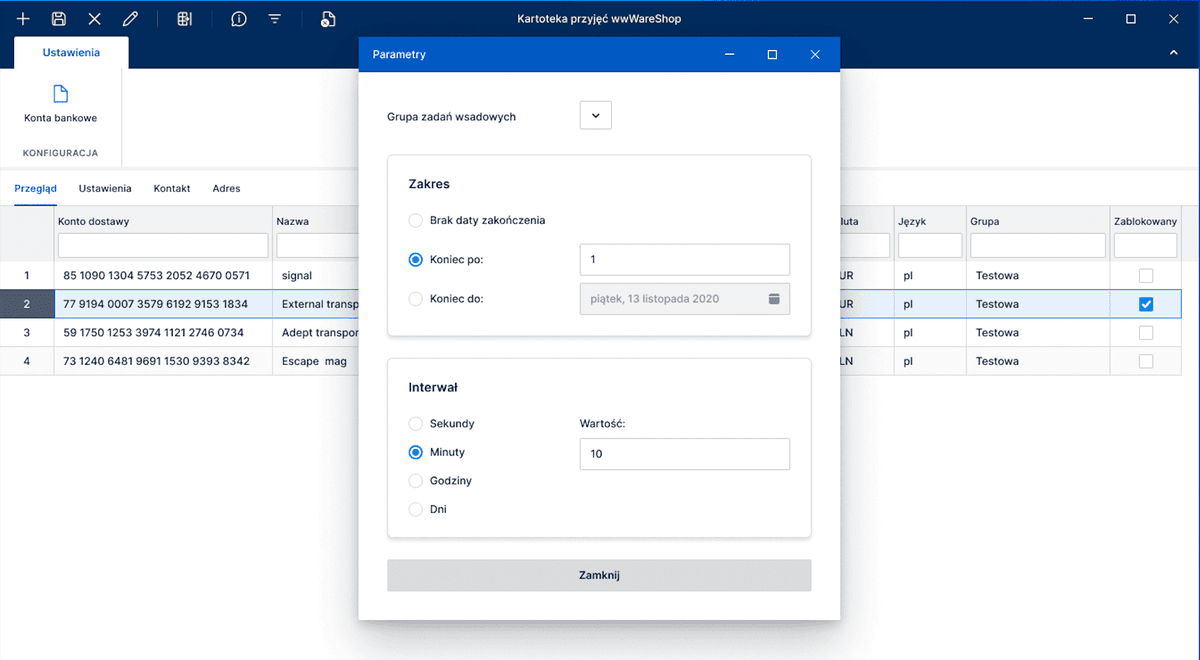The image size is (1200, 660).
Task: Select the Koniec do radio button
Action: tap(416, 298)
